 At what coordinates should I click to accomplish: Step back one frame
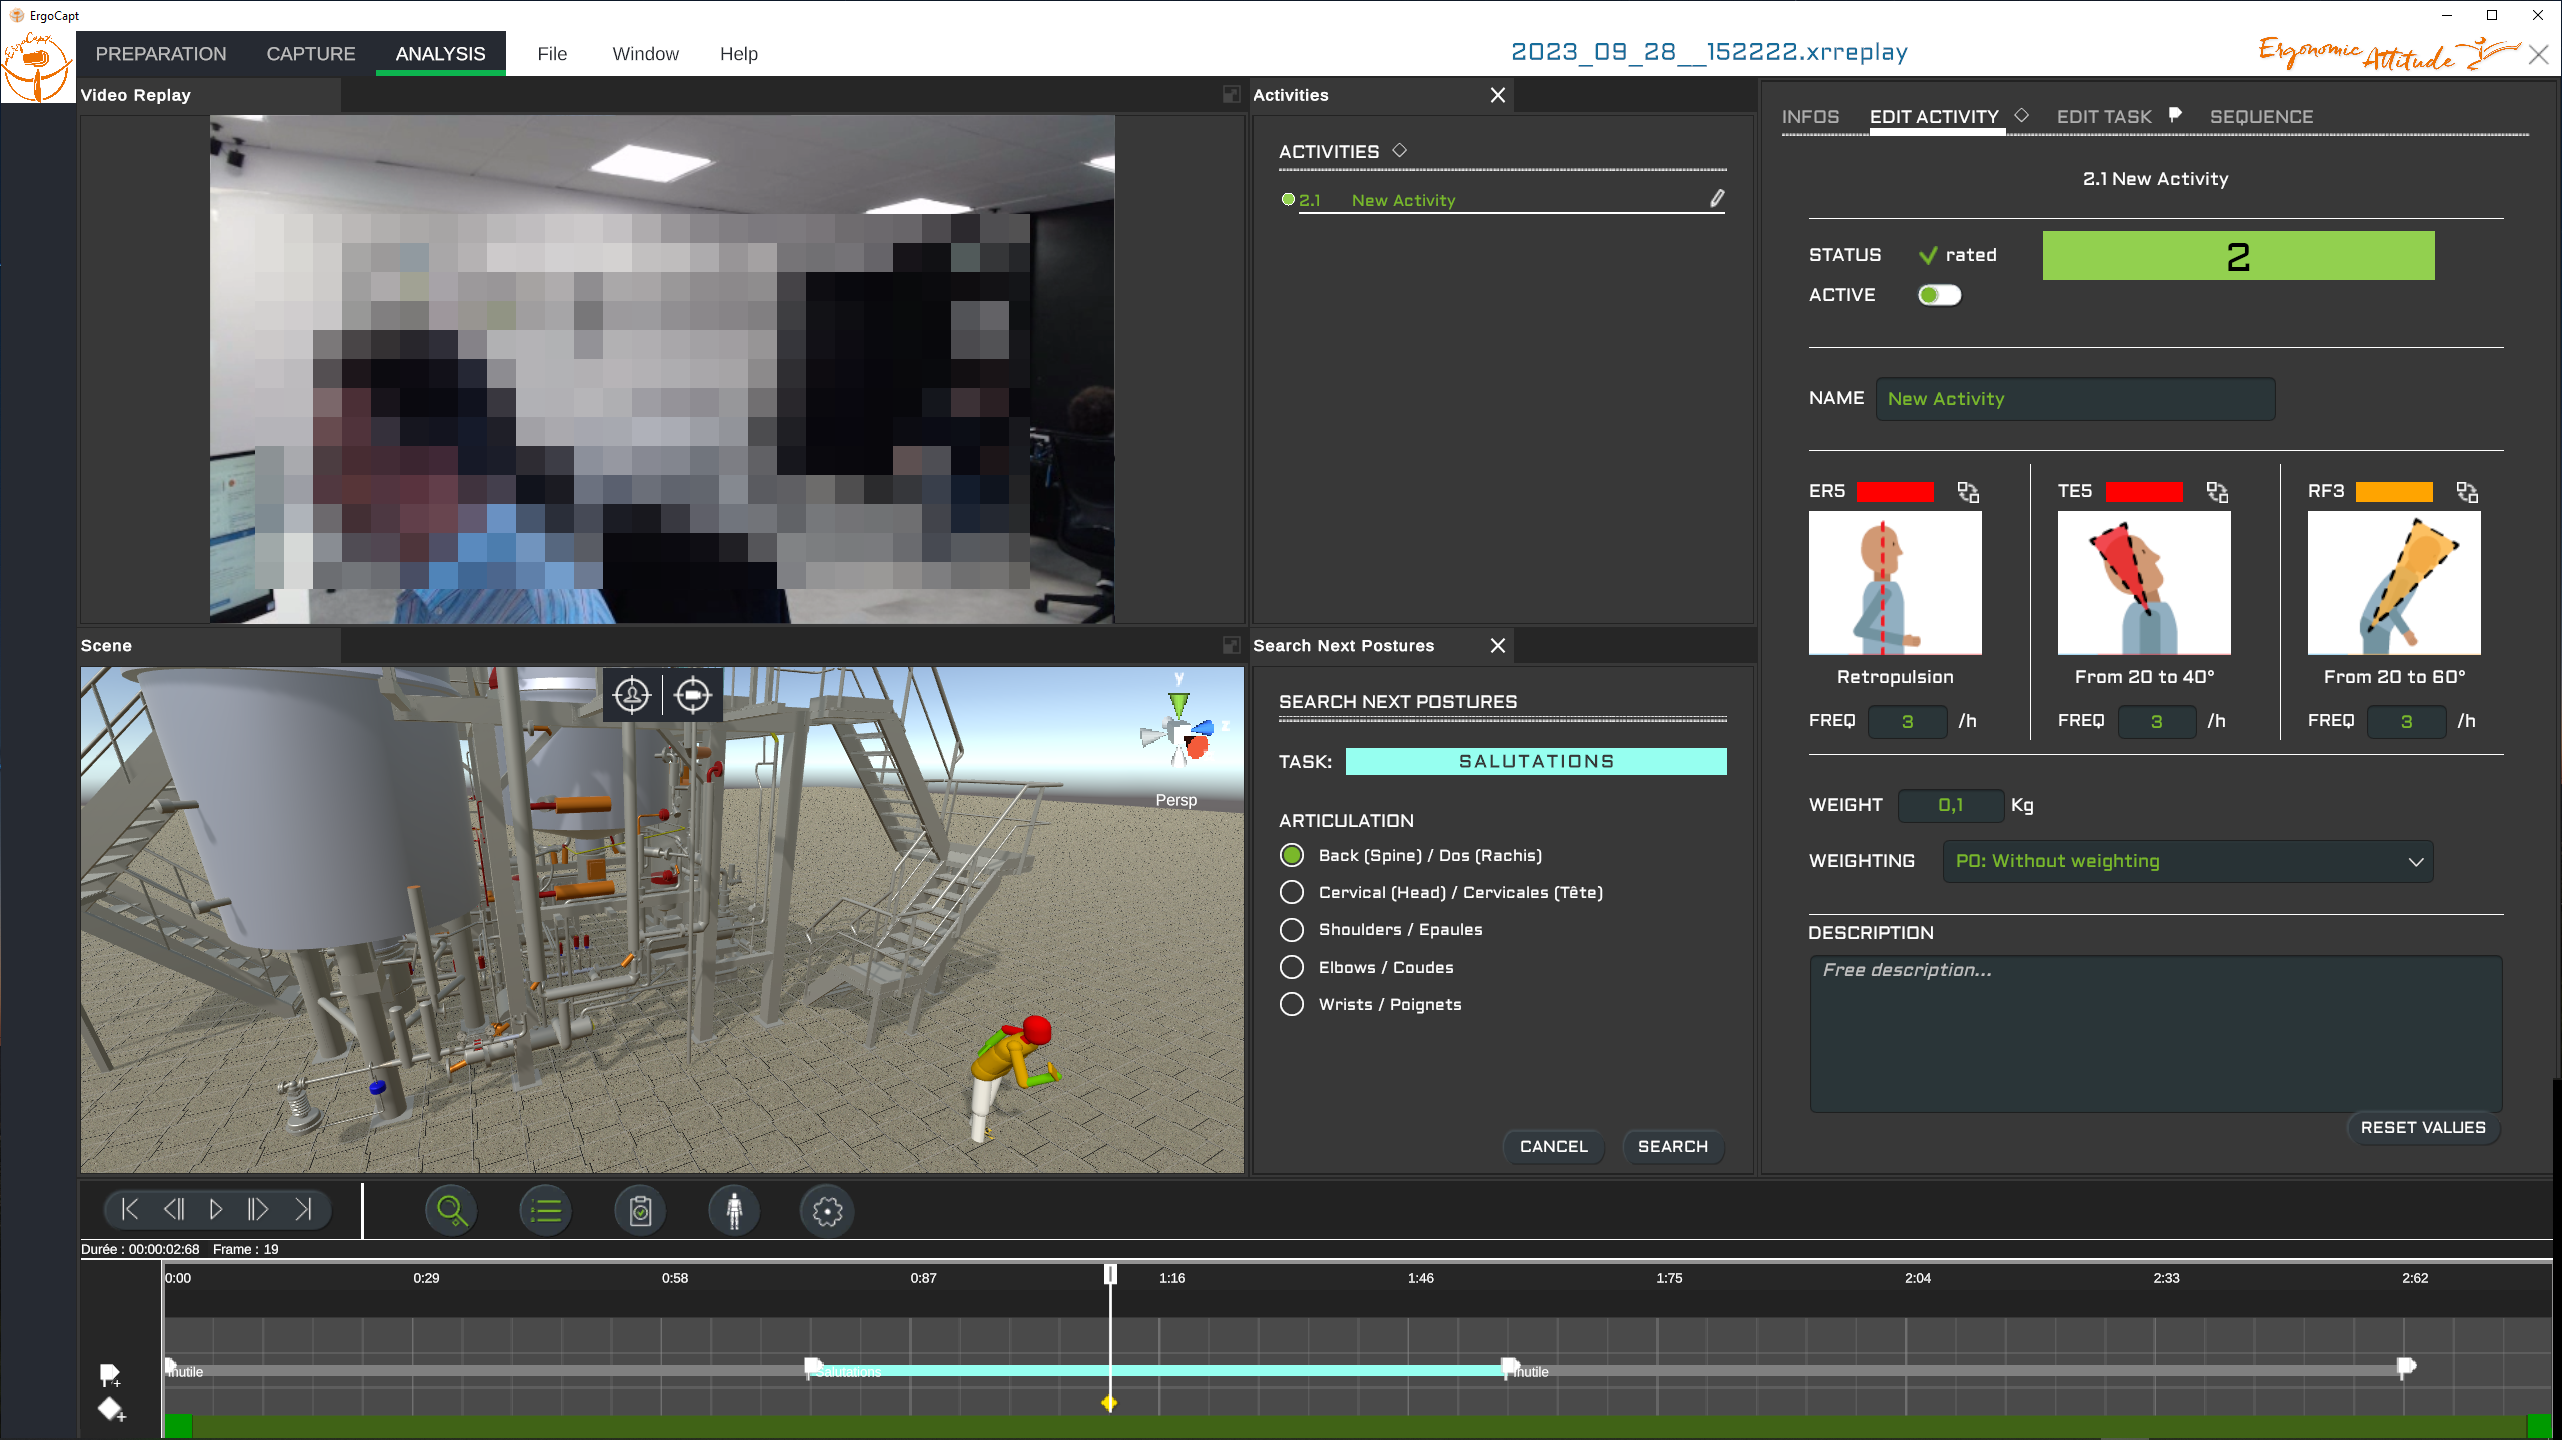tap(174, 1210)
